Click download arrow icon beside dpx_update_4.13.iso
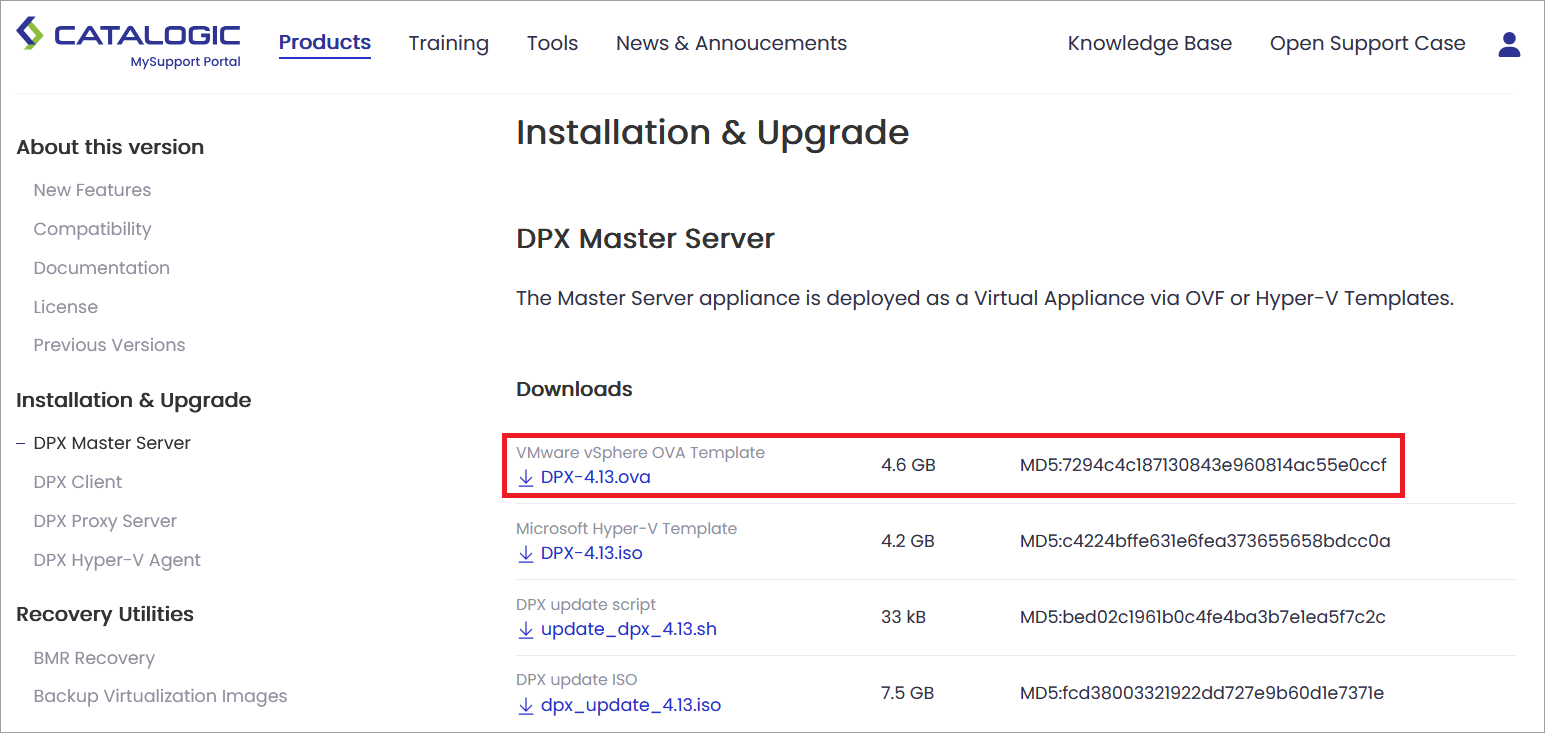The image size is (1545, 733). pyautogui.click(x=526, y=706)
